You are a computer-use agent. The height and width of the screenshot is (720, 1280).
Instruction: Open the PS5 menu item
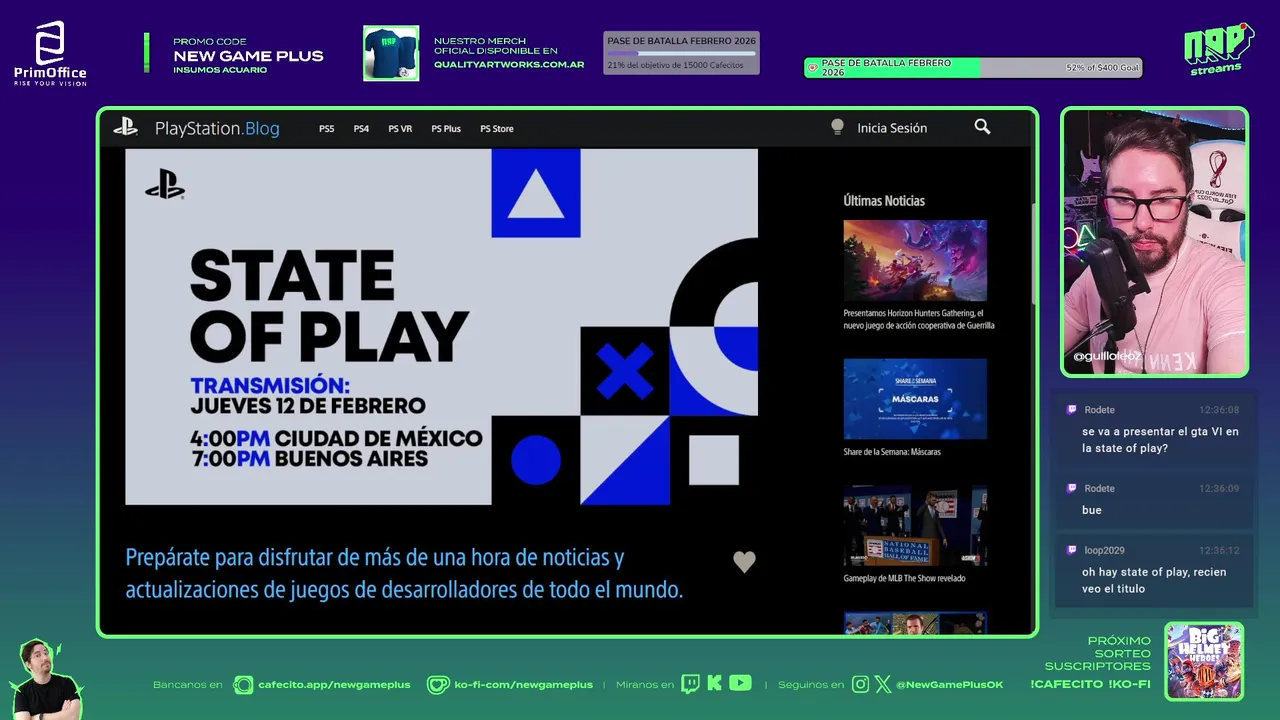[x=327, y=129]
